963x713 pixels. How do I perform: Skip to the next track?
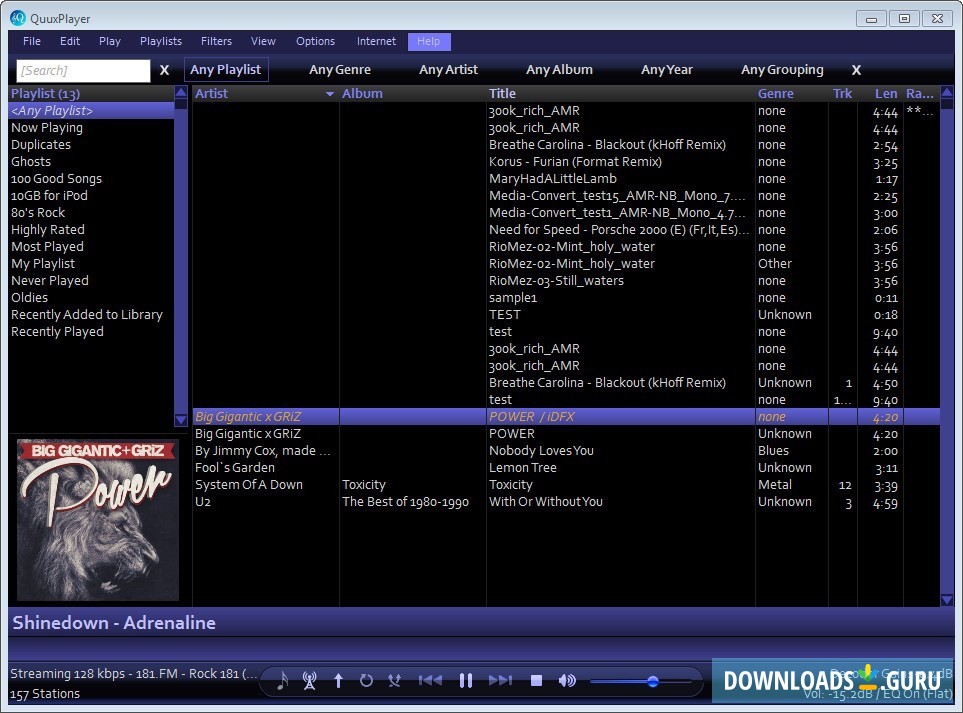(500, 681)
